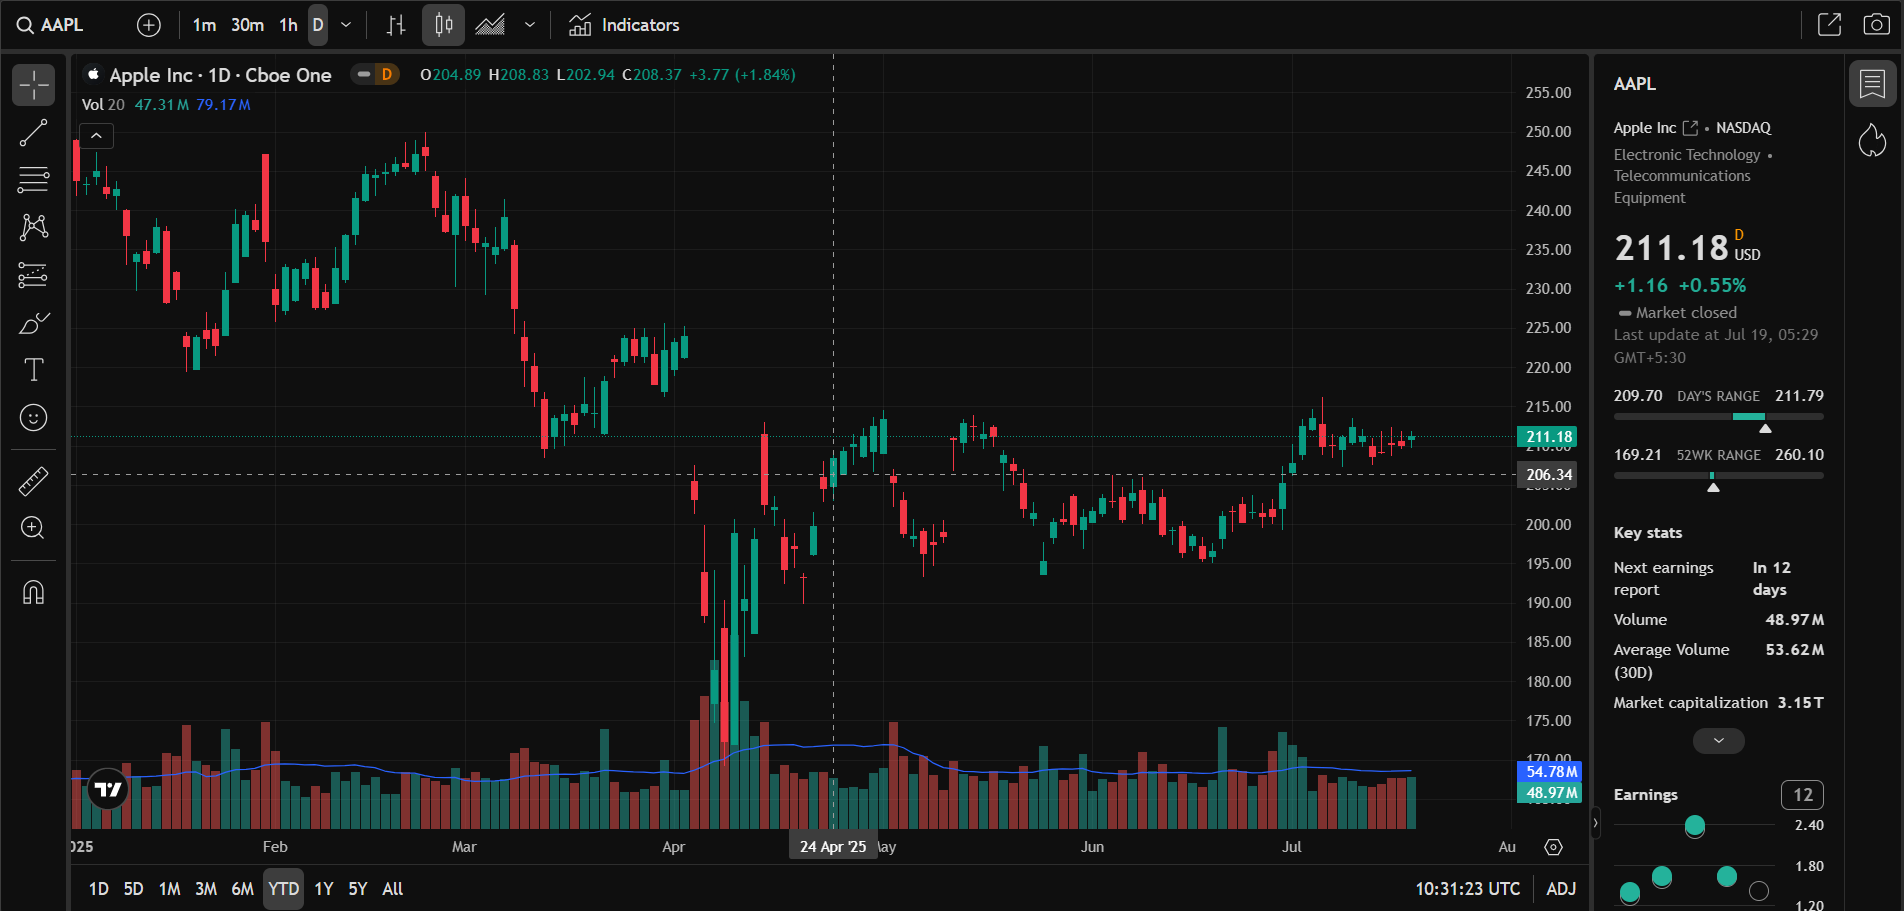Open the time interval dropdown arrow
Viewport: 1904px width, 911px height.
(x=346, y=25)
